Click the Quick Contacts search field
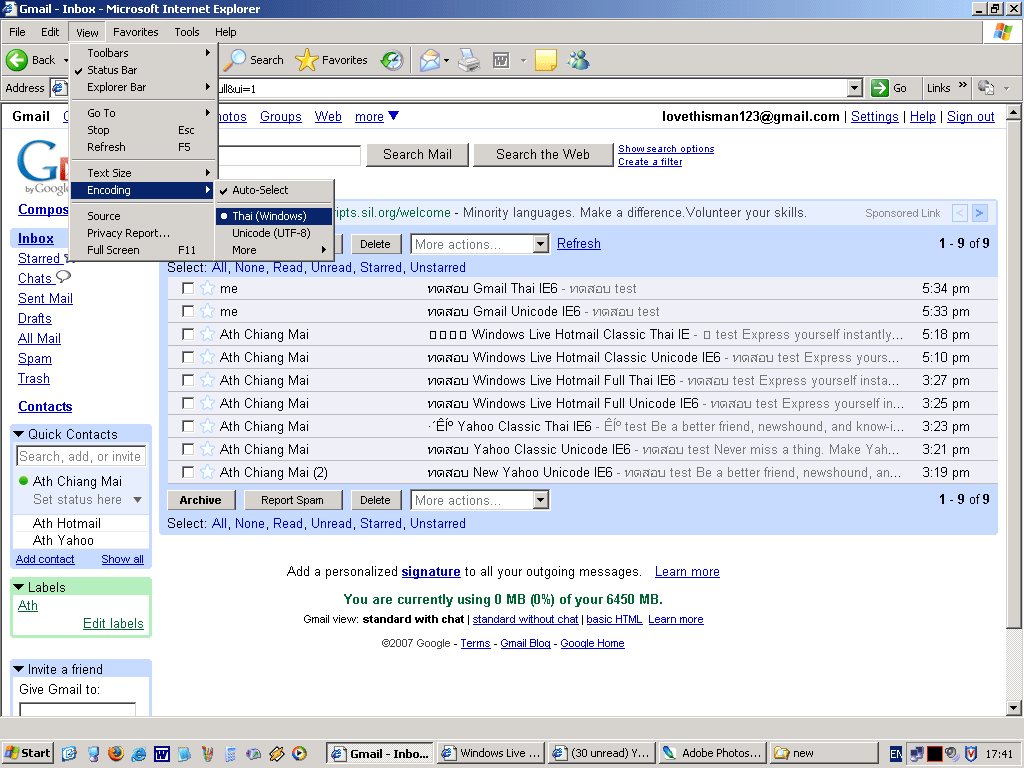Screen dimensions: 1024x768 (x=80, y=456)
